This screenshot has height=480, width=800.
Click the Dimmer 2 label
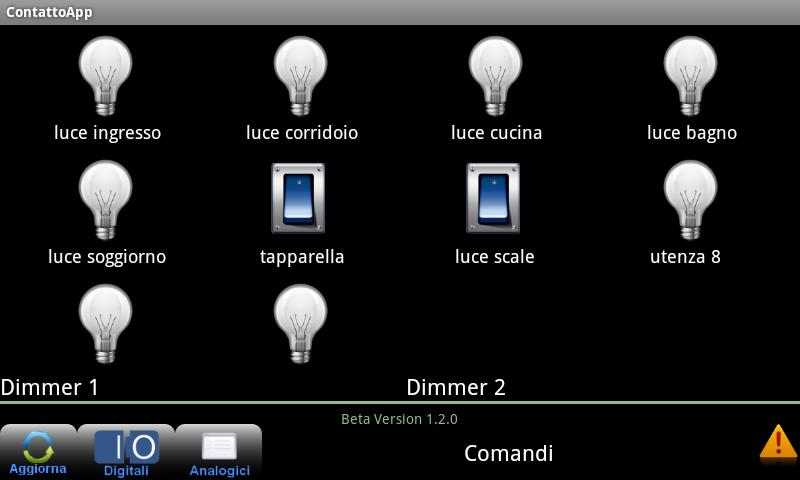[456, 388]
